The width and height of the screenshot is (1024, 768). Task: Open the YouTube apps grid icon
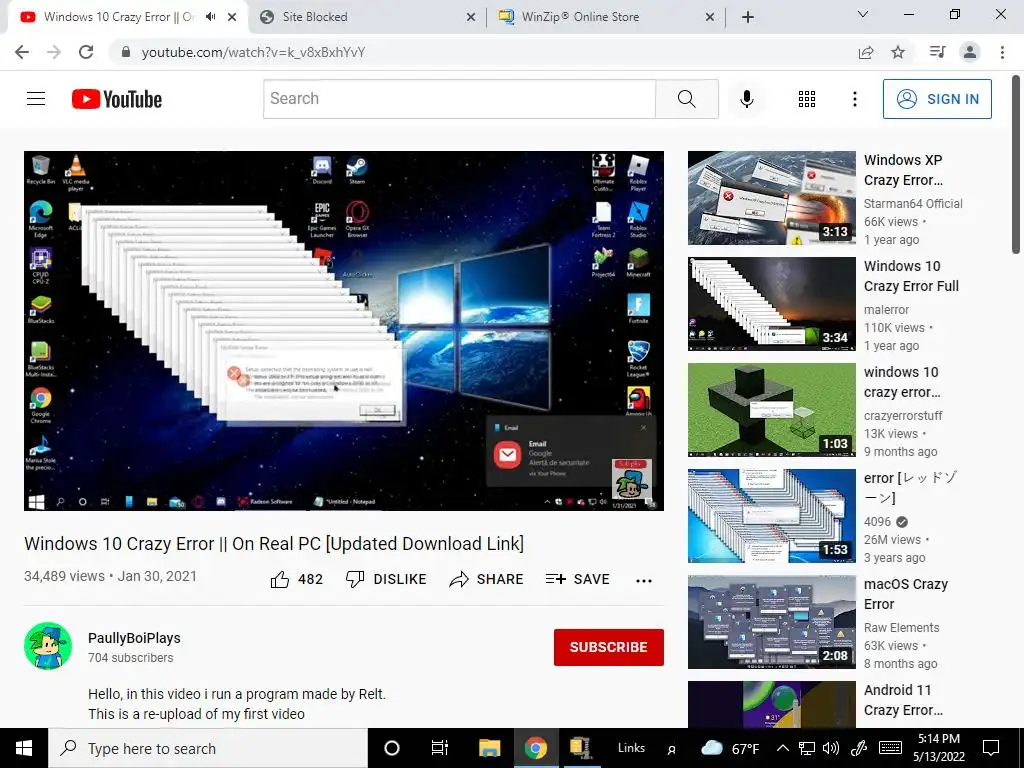pos(807,99)
